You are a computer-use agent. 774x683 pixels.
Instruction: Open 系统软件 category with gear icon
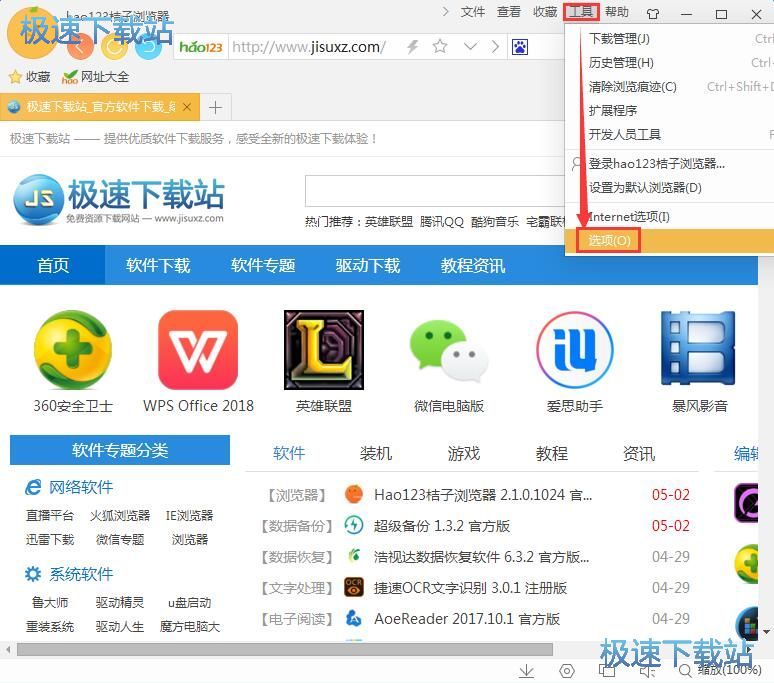(x=69, y=574)
